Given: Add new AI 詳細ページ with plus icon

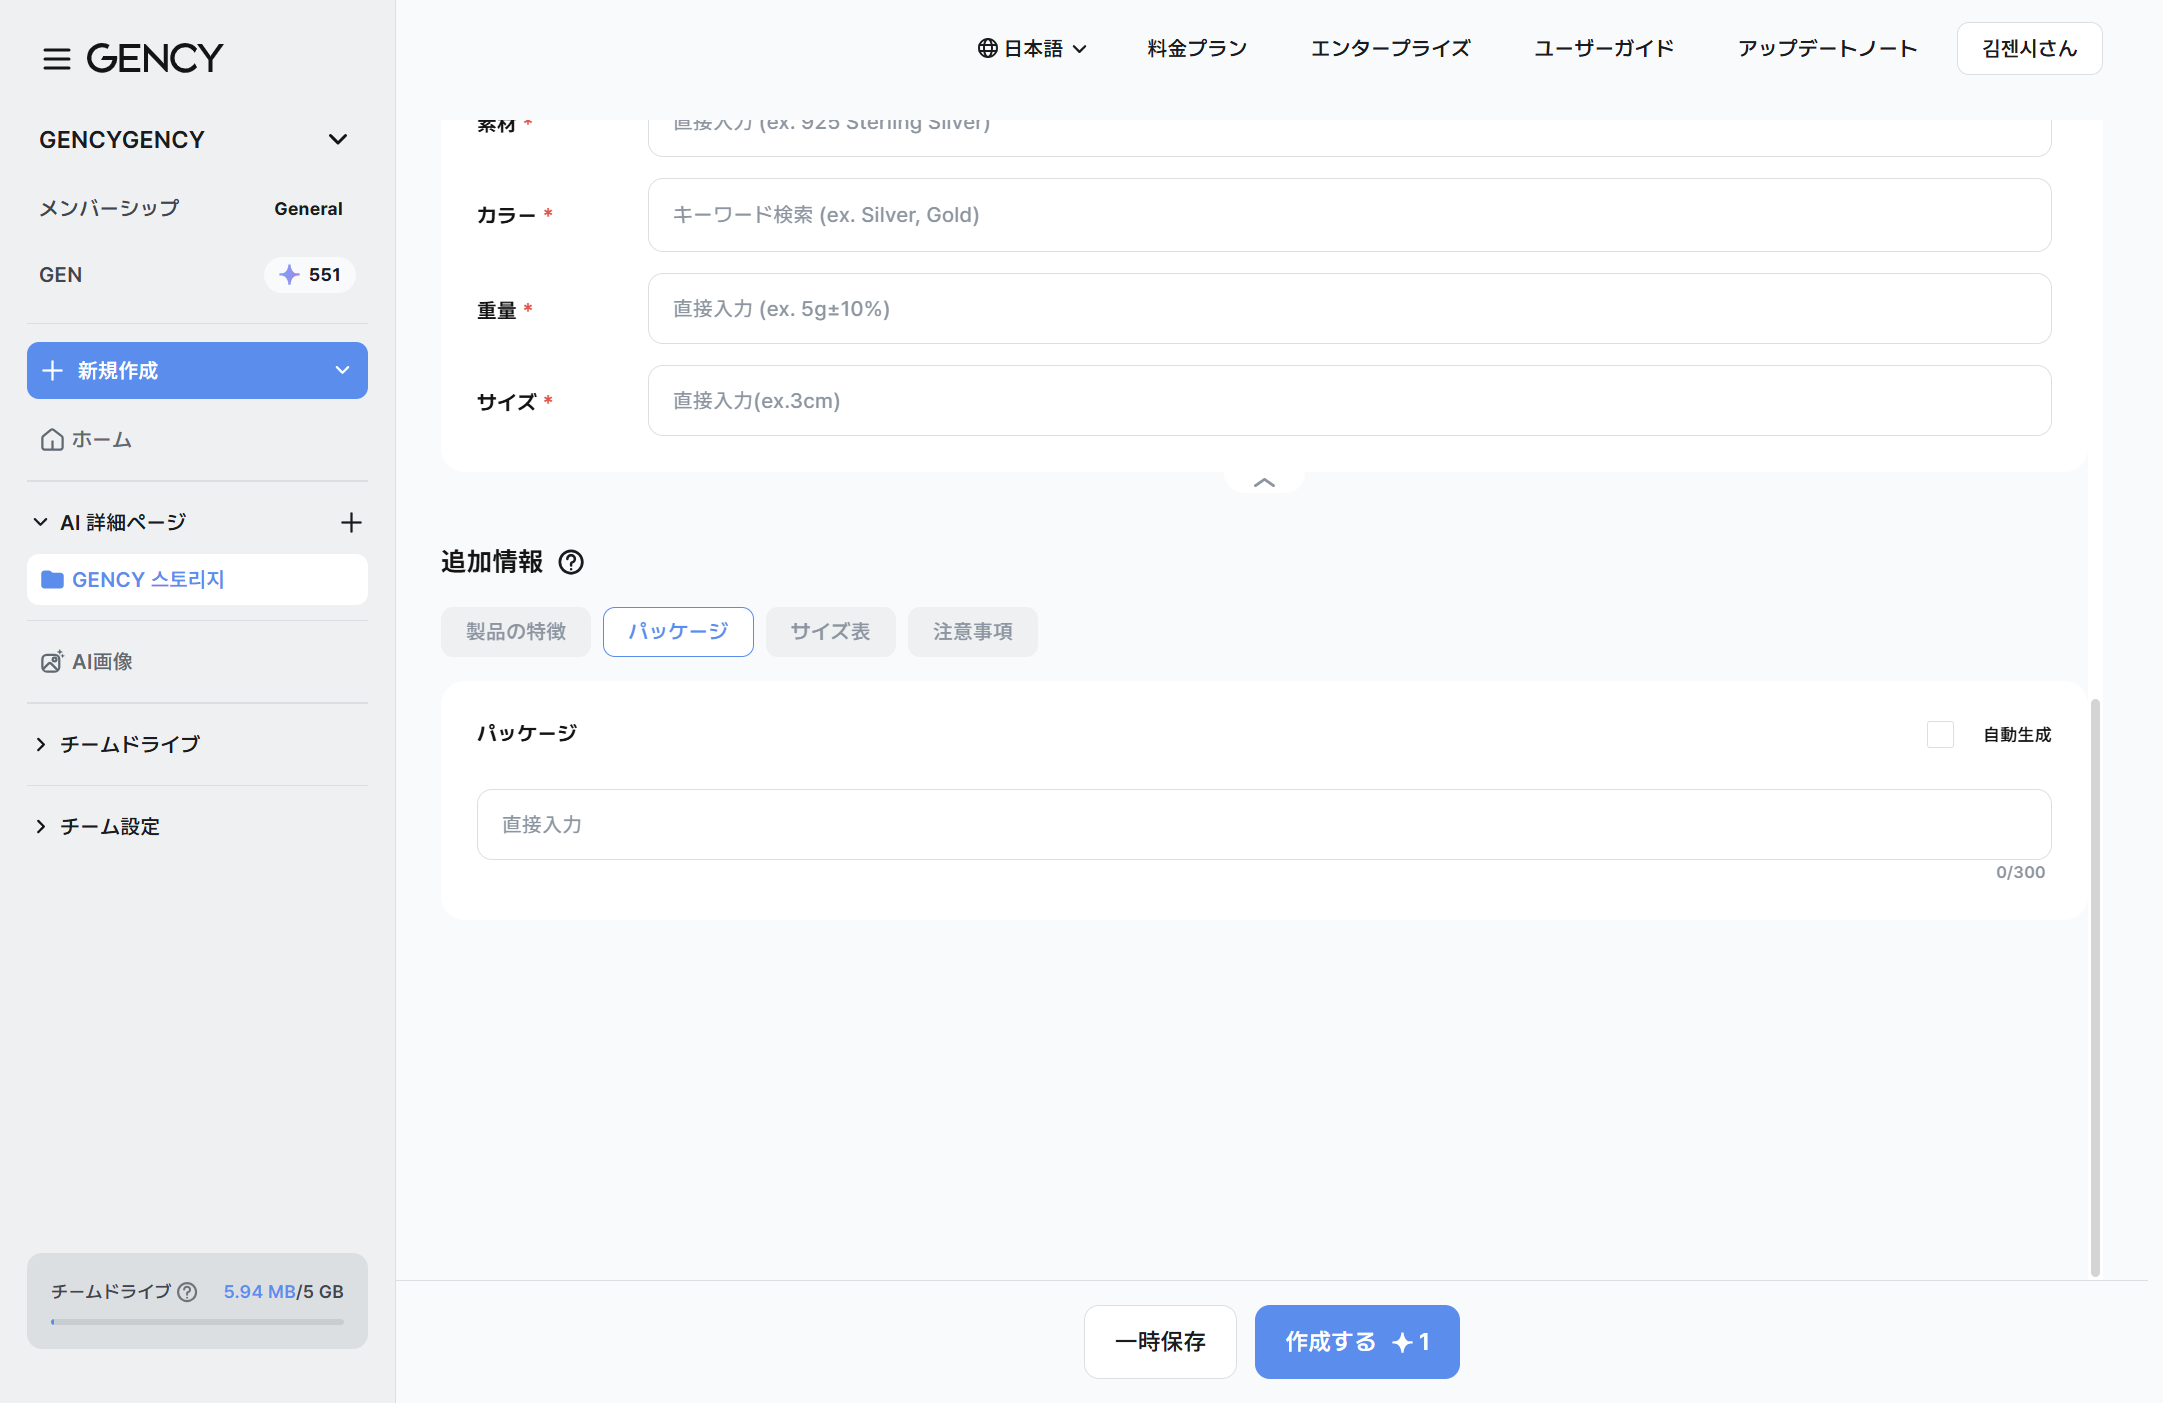Looking at the screenshot, I should (351, 522).
